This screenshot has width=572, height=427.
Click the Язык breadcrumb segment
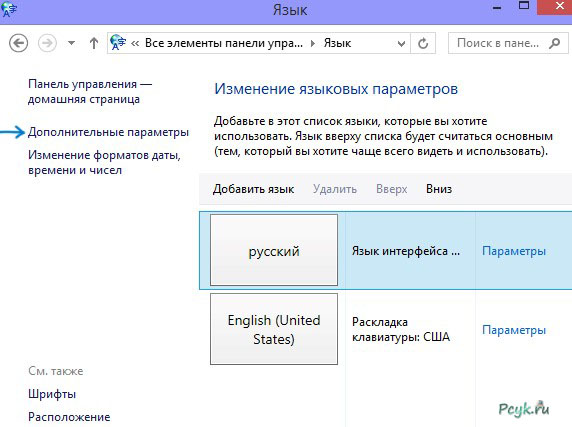(x=337, y=43)
